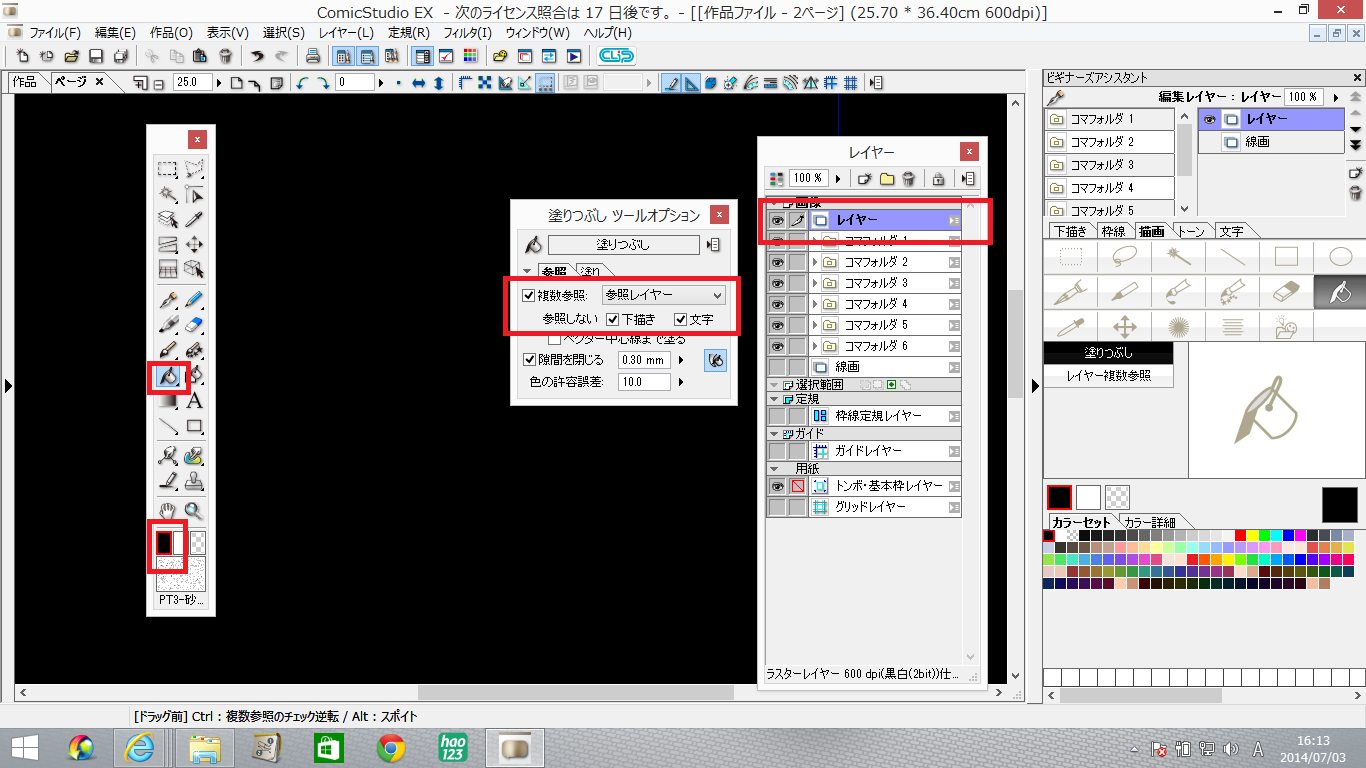Pick the red swatch in the color set
The width and height of the screenshot is (1366, 768).
[1240, 536]
